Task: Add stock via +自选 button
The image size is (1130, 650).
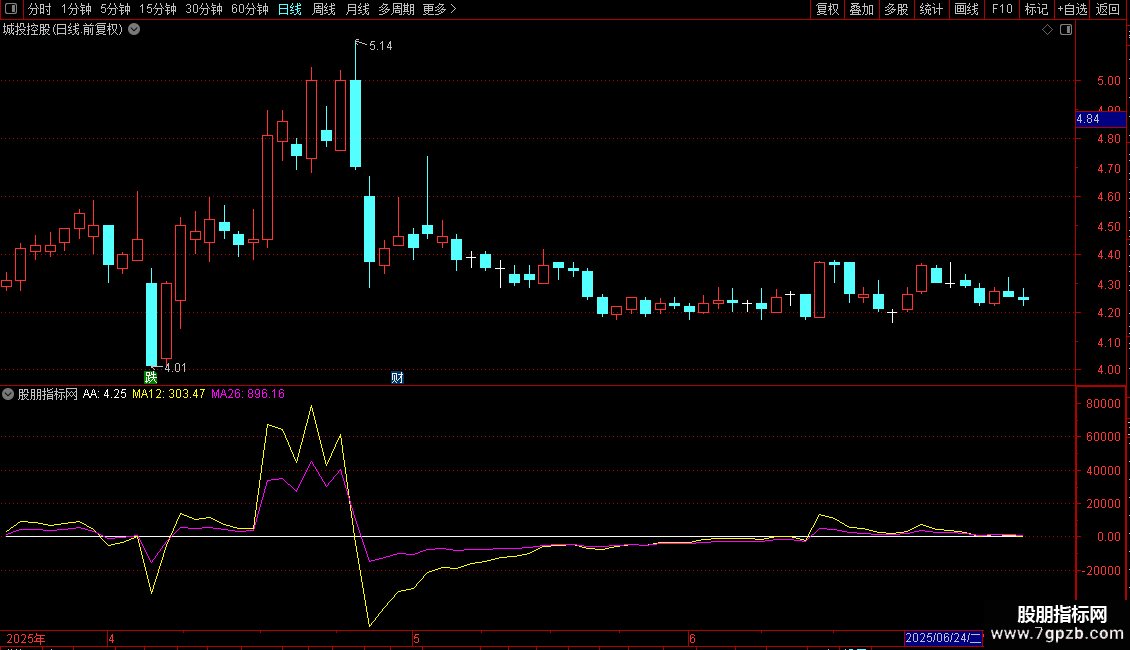Action: tap(1072, 9)
